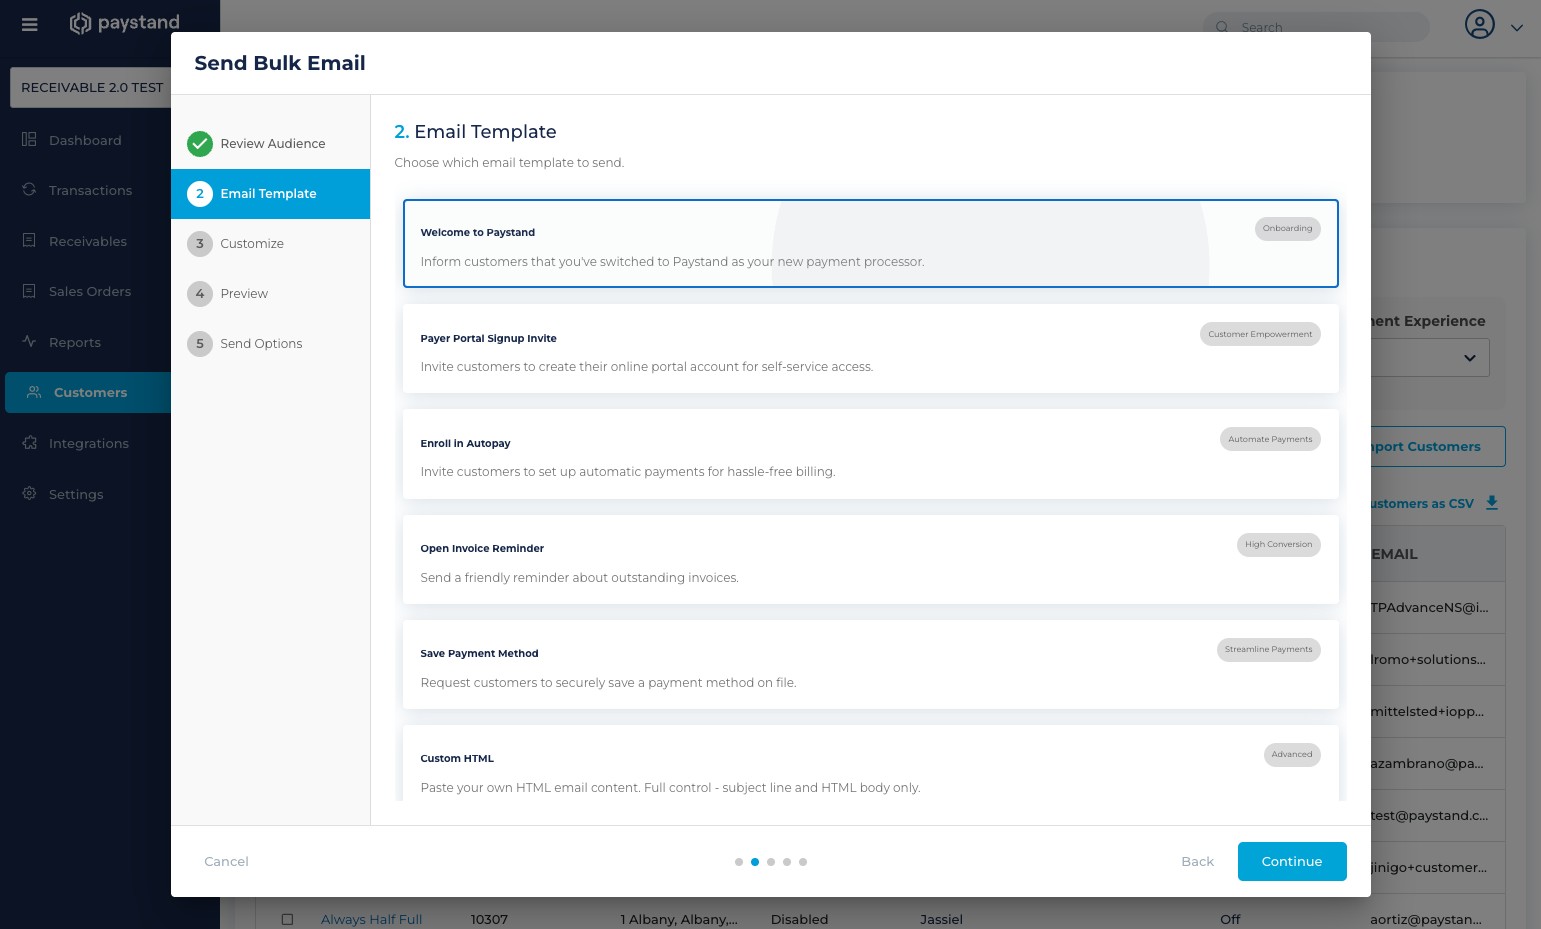Click the Import Customers button
1541x929 pixels.
coord(1438,447)
